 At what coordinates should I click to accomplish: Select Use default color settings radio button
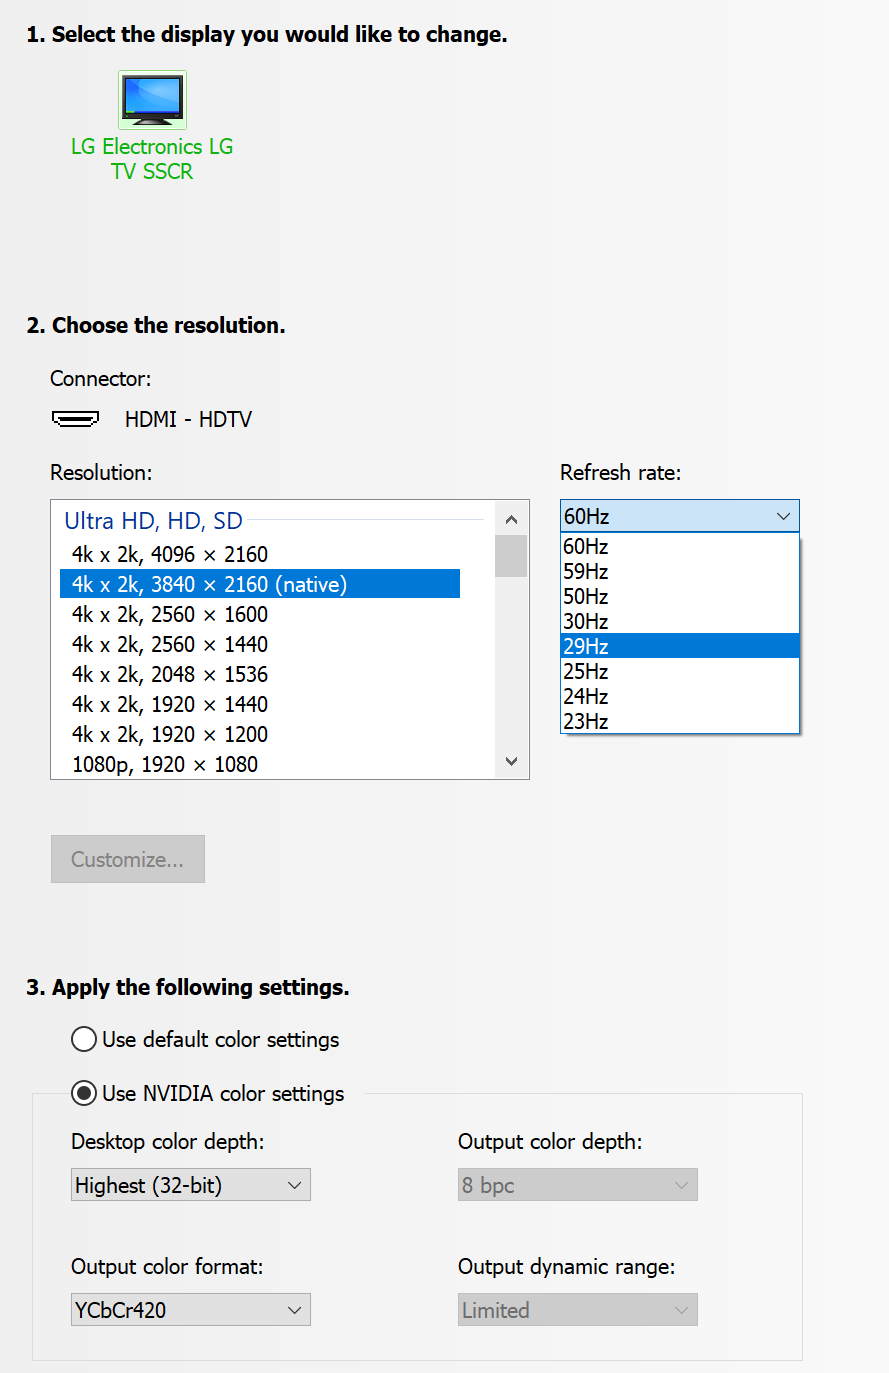point(84,1039)
